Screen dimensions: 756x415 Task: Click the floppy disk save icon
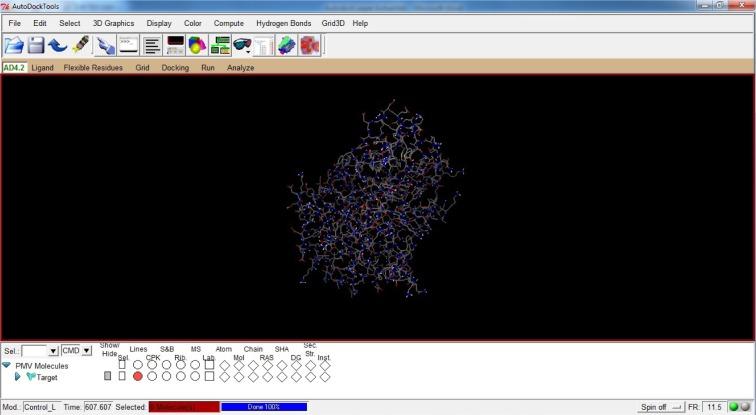36,45
